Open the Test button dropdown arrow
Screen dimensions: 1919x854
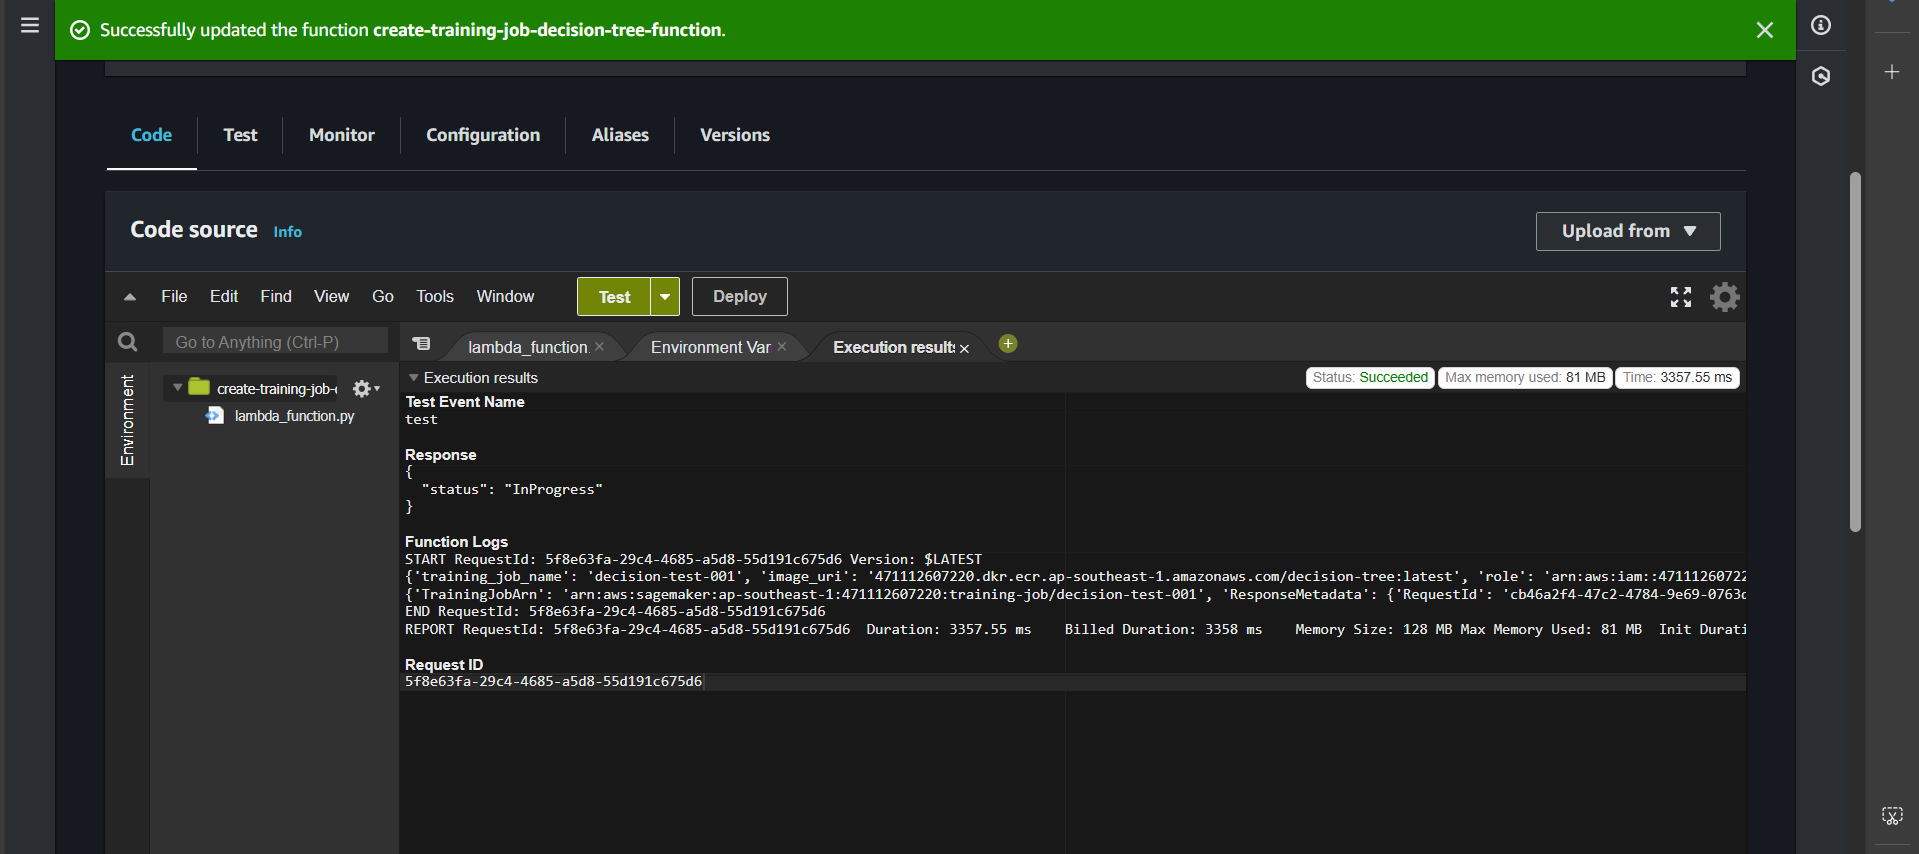(x=665, y=297)
